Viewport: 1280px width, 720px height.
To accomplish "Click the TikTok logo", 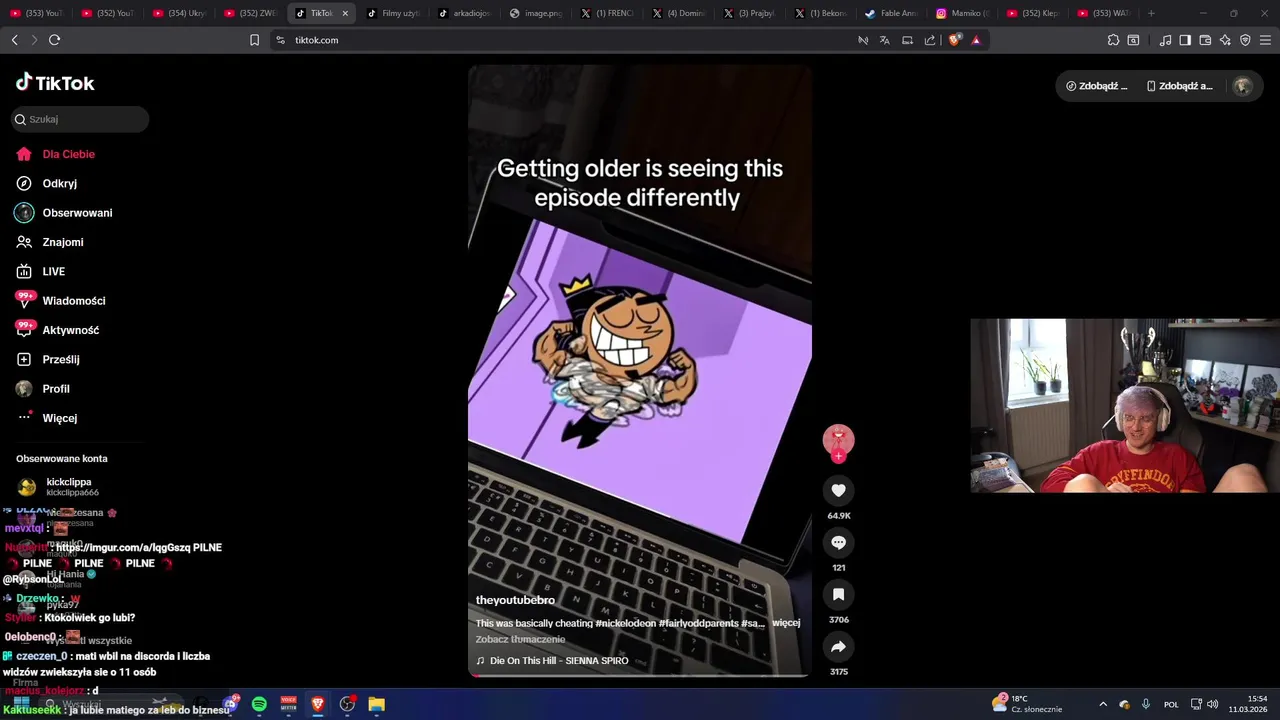I will 55,83.
